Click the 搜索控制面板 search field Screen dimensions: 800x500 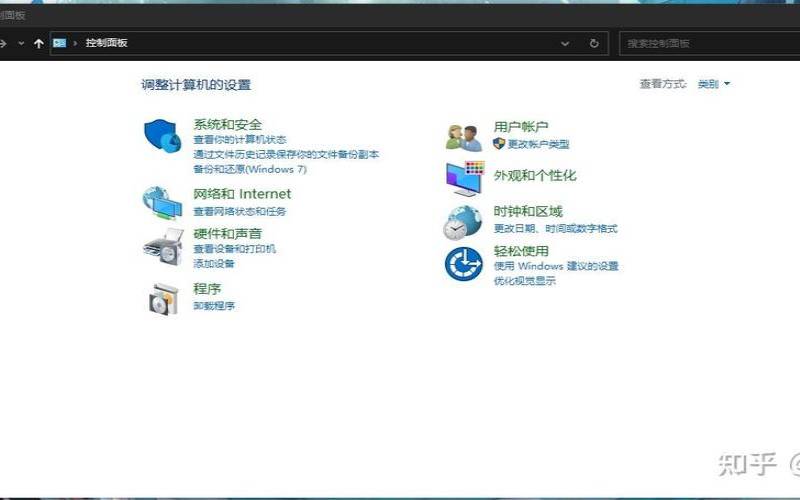click(x=709, y=43)
